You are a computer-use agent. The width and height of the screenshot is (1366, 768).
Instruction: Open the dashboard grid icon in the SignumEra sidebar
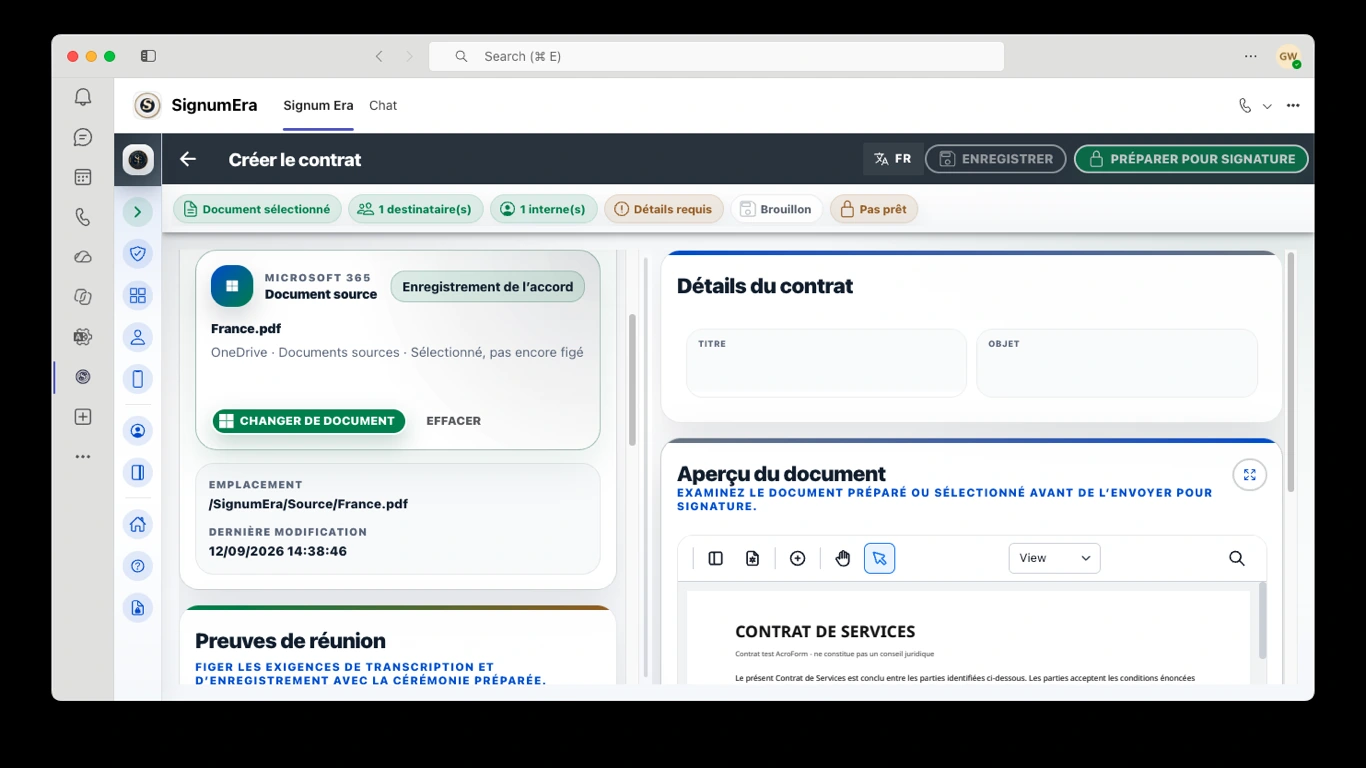point(138,295)
